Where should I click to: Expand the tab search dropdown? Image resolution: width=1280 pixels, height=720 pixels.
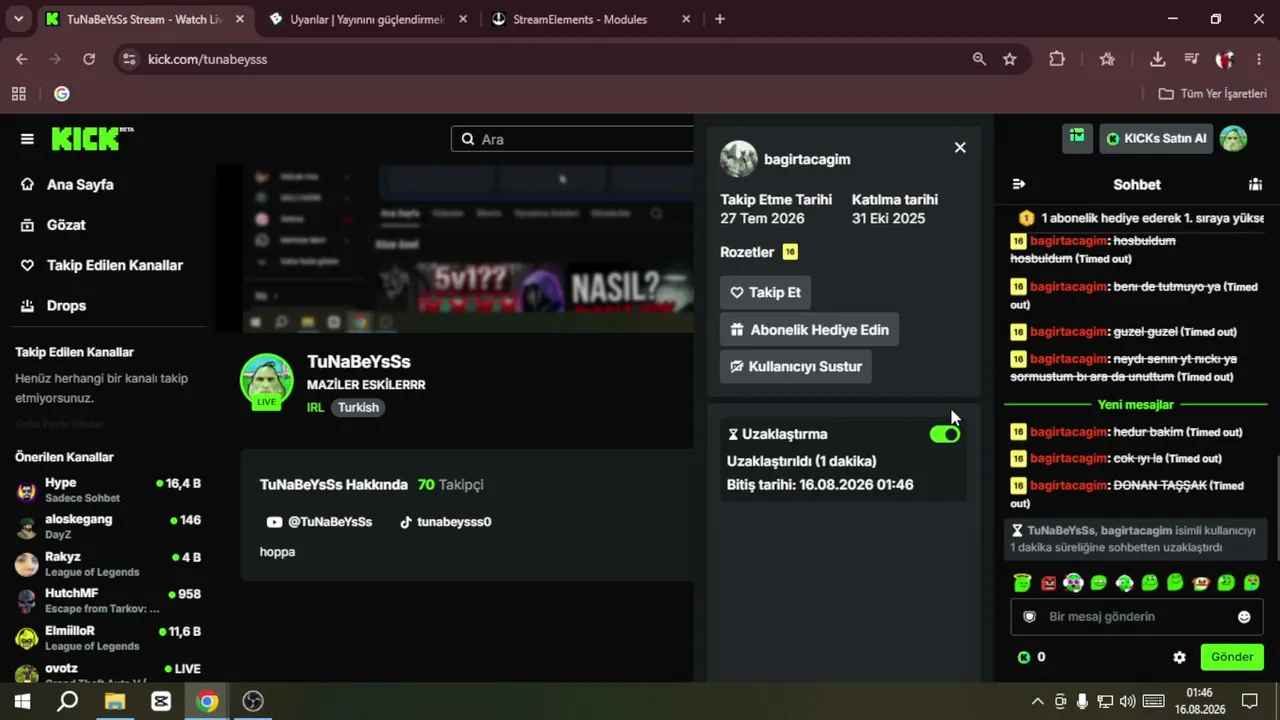18,19
